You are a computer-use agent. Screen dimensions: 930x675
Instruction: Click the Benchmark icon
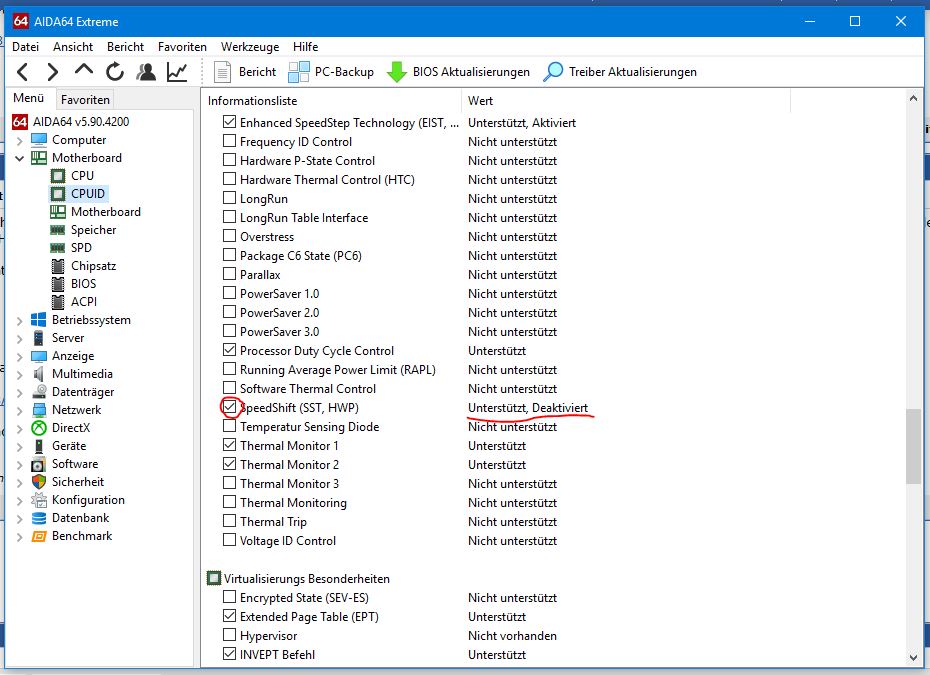pyautogui.click(x=39, y=536)
